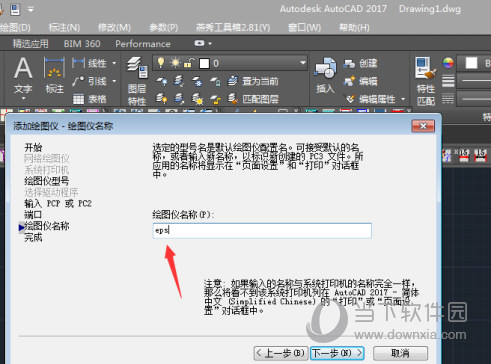This screenshot has width=491, height=364.
Task: Click 置为当前 make current layer
Action: click(x=252, y=81)
